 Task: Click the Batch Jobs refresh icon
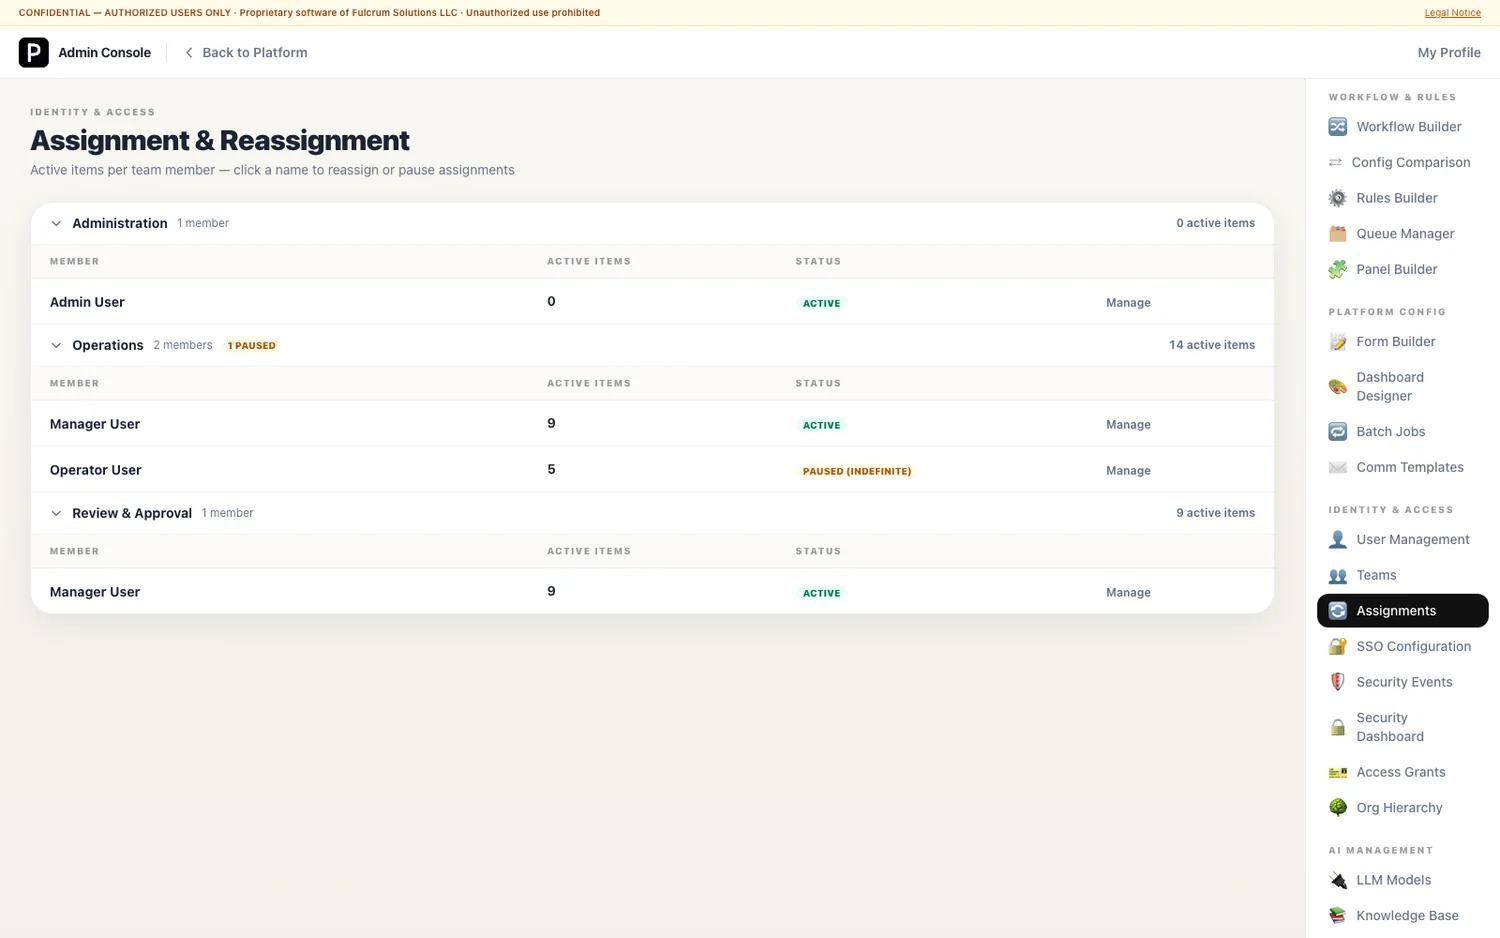[x=1337, y=432]
